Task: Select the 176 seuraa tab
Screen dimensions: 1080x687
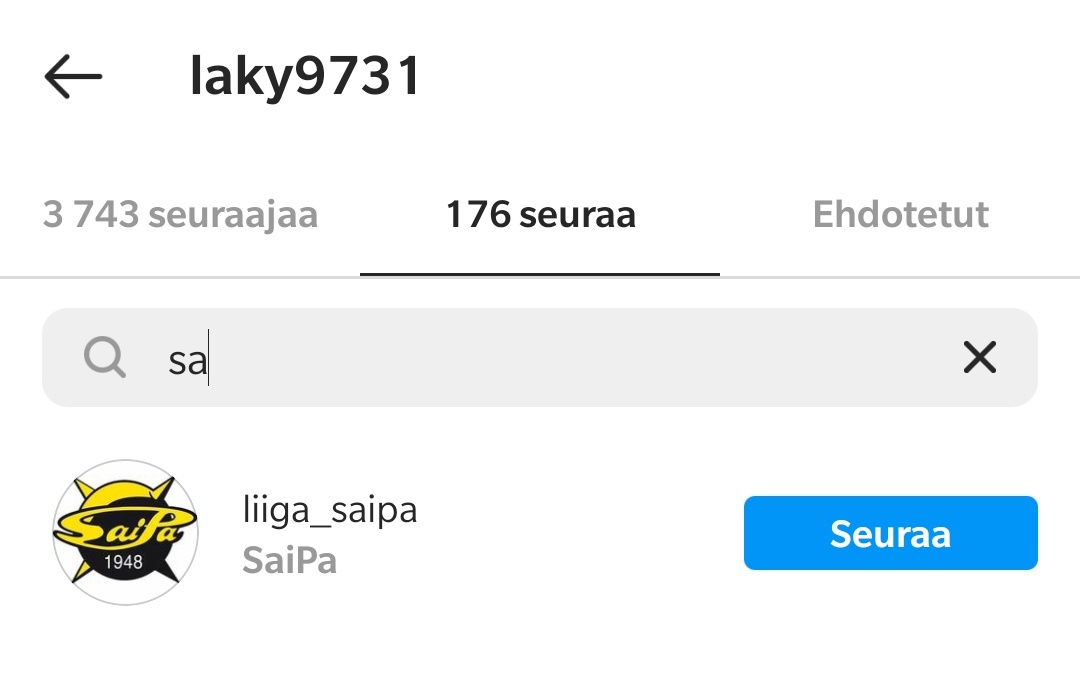Action: (540, 214)
